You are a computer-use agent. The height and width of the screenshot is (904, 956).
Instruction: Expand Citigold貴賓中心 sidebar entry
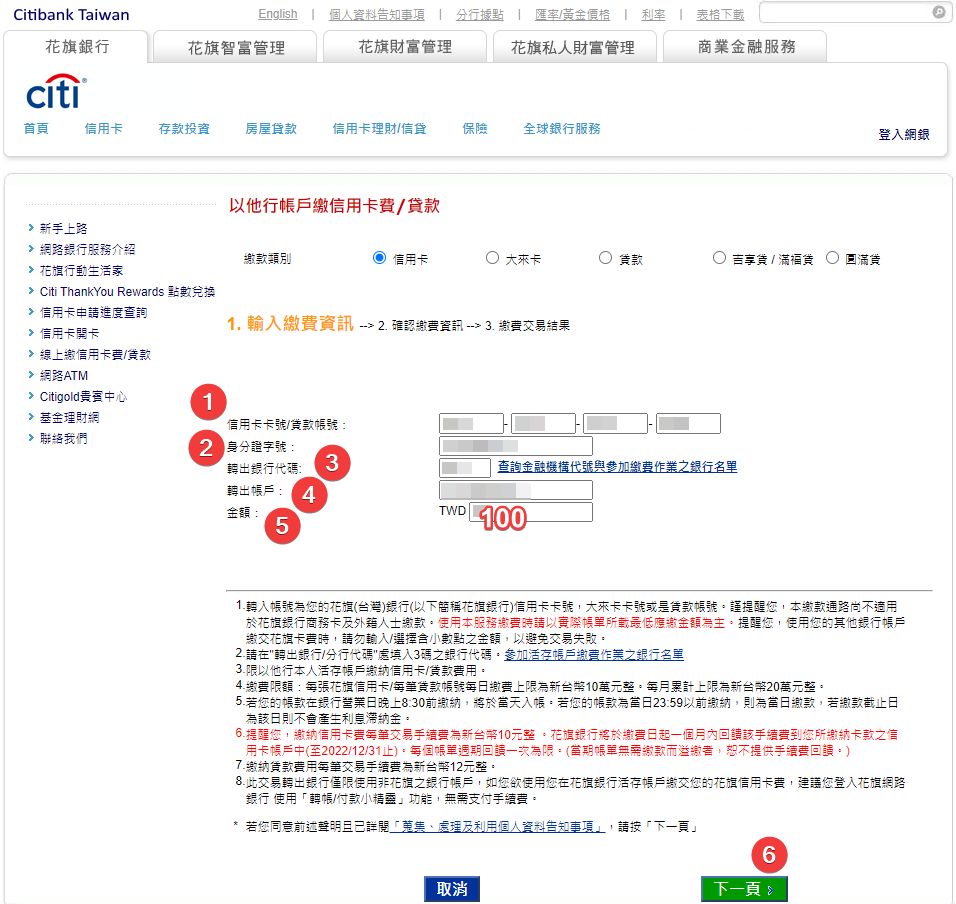(x=83, y=397)
